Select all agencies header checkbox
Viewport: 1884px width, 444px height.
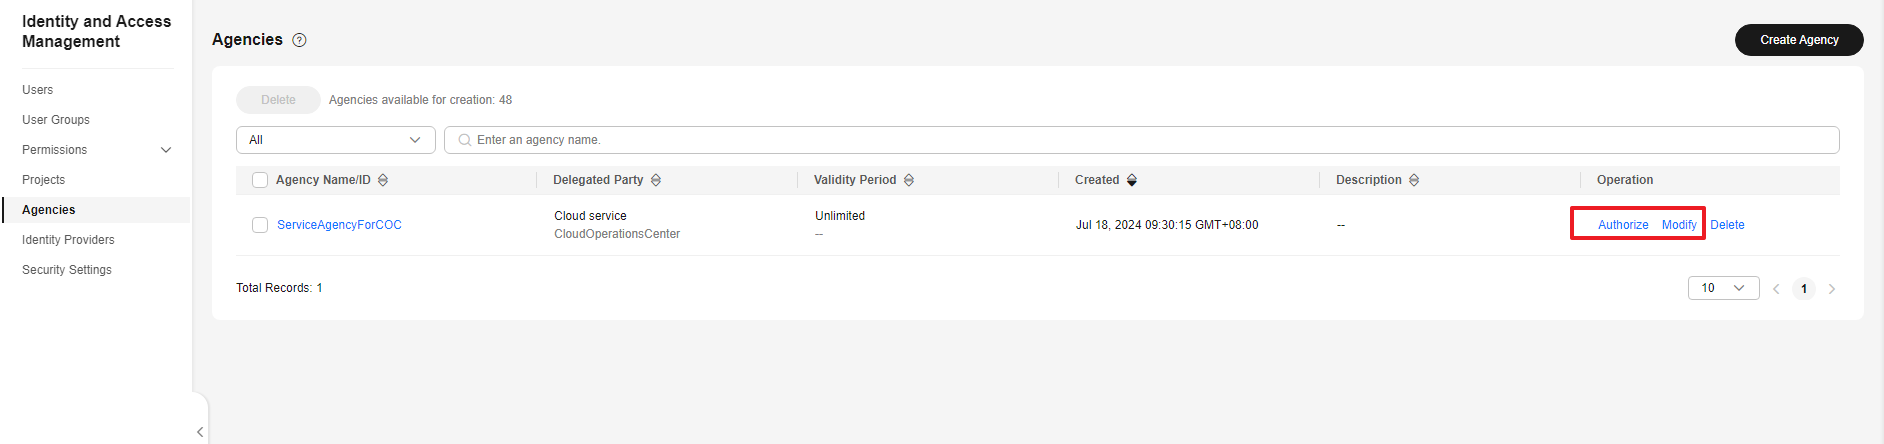click(260, 180)
